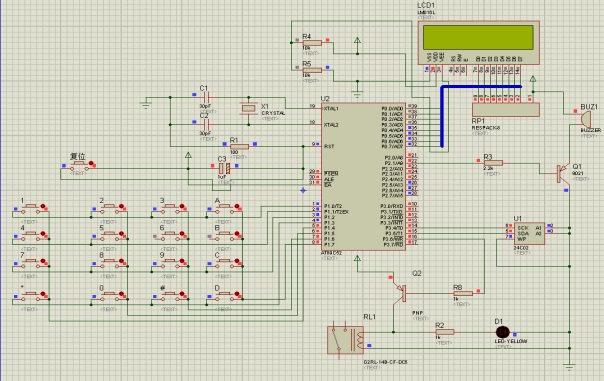Screen dimensions: 604x381
Task: Toggle the 复位 reset push button
Action: pos(80,166)
